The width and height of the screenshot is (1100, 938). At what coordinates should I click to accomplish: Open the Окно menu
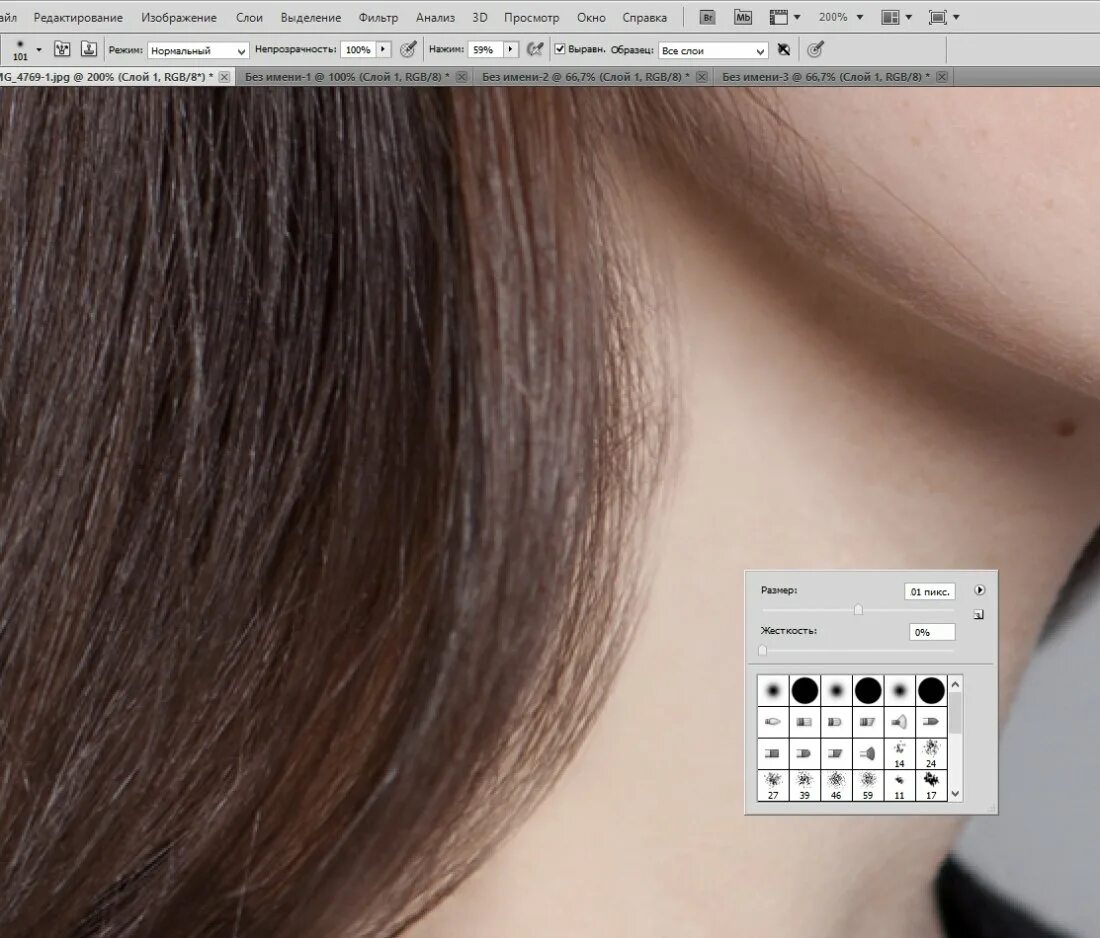[591, 18]
